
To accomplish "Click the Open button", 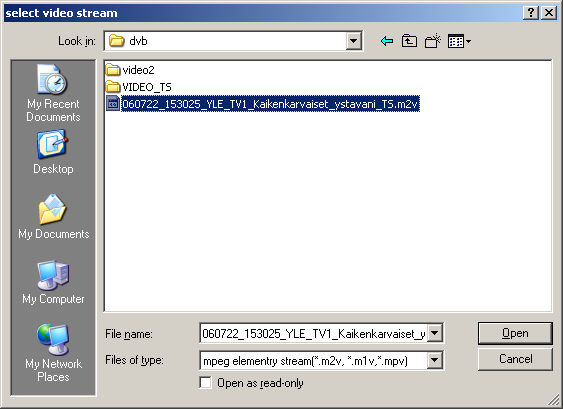I will coord(515,333).
